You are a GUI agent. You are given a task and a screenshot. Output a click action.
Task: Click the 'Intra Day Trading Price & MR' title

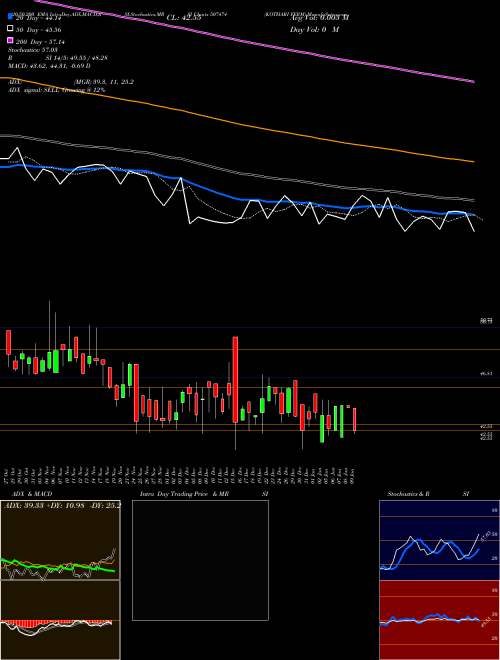tap(184, 494)
